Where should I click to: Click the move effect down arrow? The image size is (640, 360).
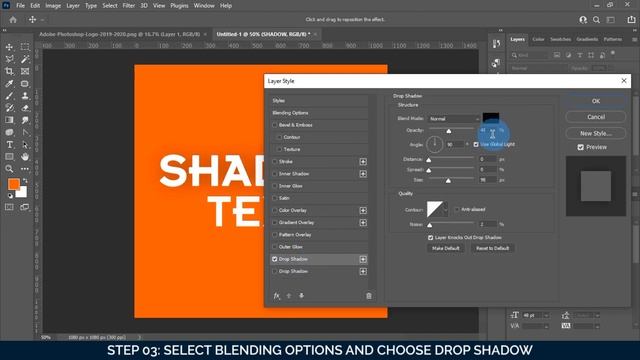(x=301, y=296)
